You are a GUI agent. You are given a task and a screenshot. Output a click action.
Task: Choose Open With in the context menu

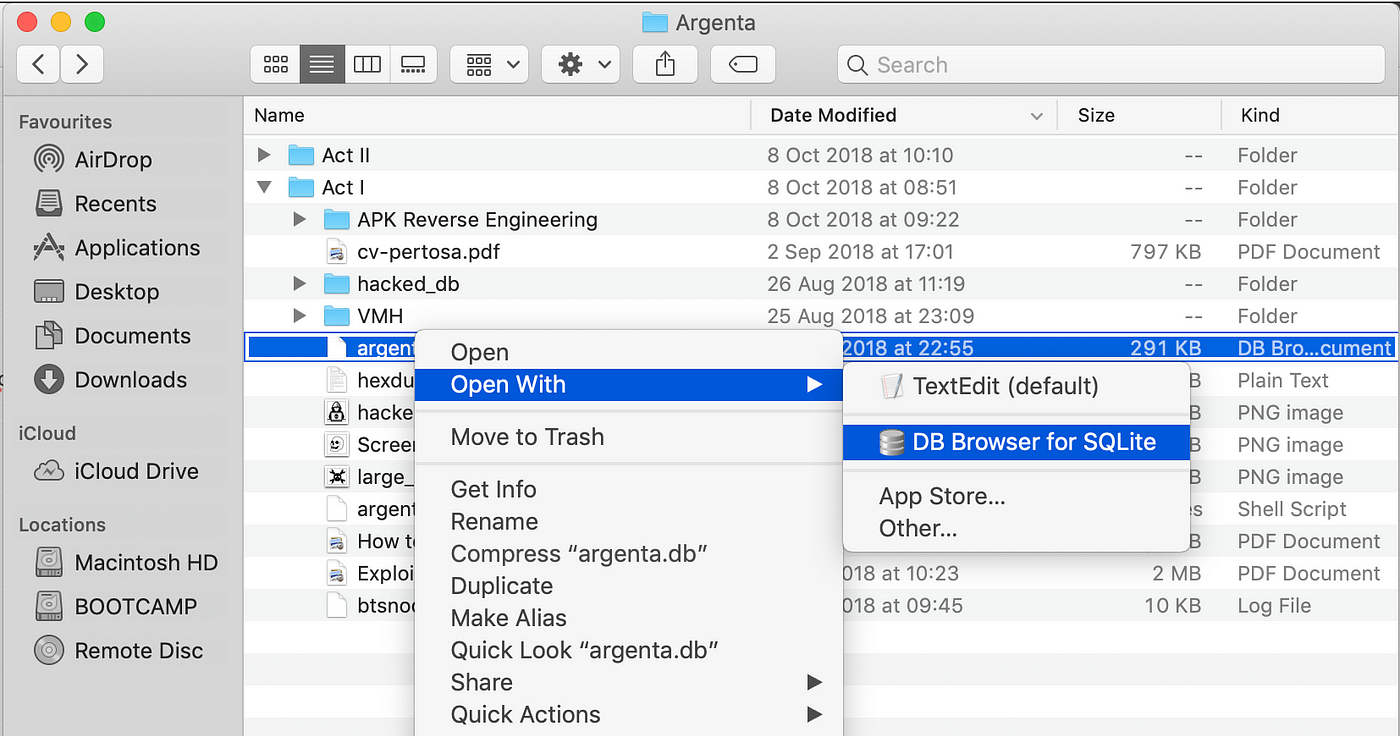[629, 384]
